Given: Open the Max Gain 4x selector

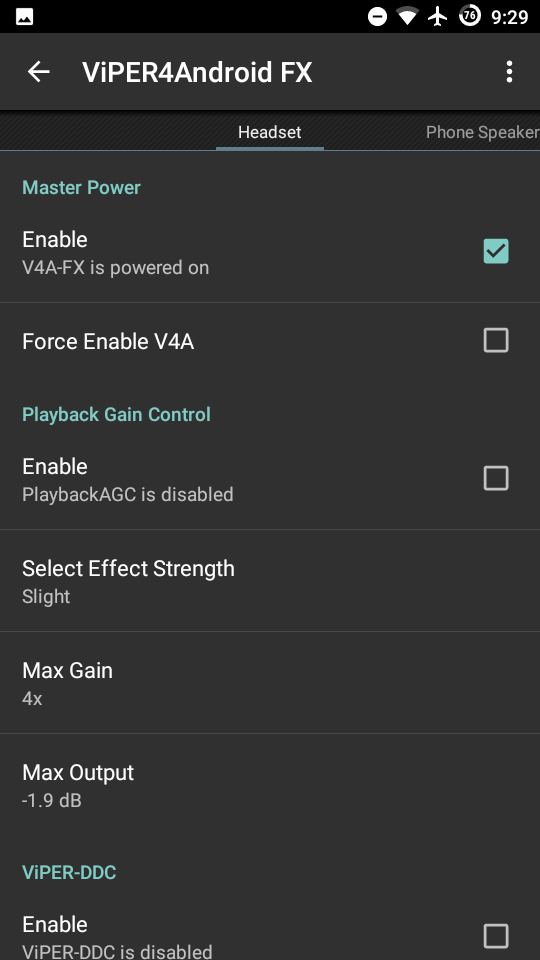Looking at the screenshot, I should point(270,683).
